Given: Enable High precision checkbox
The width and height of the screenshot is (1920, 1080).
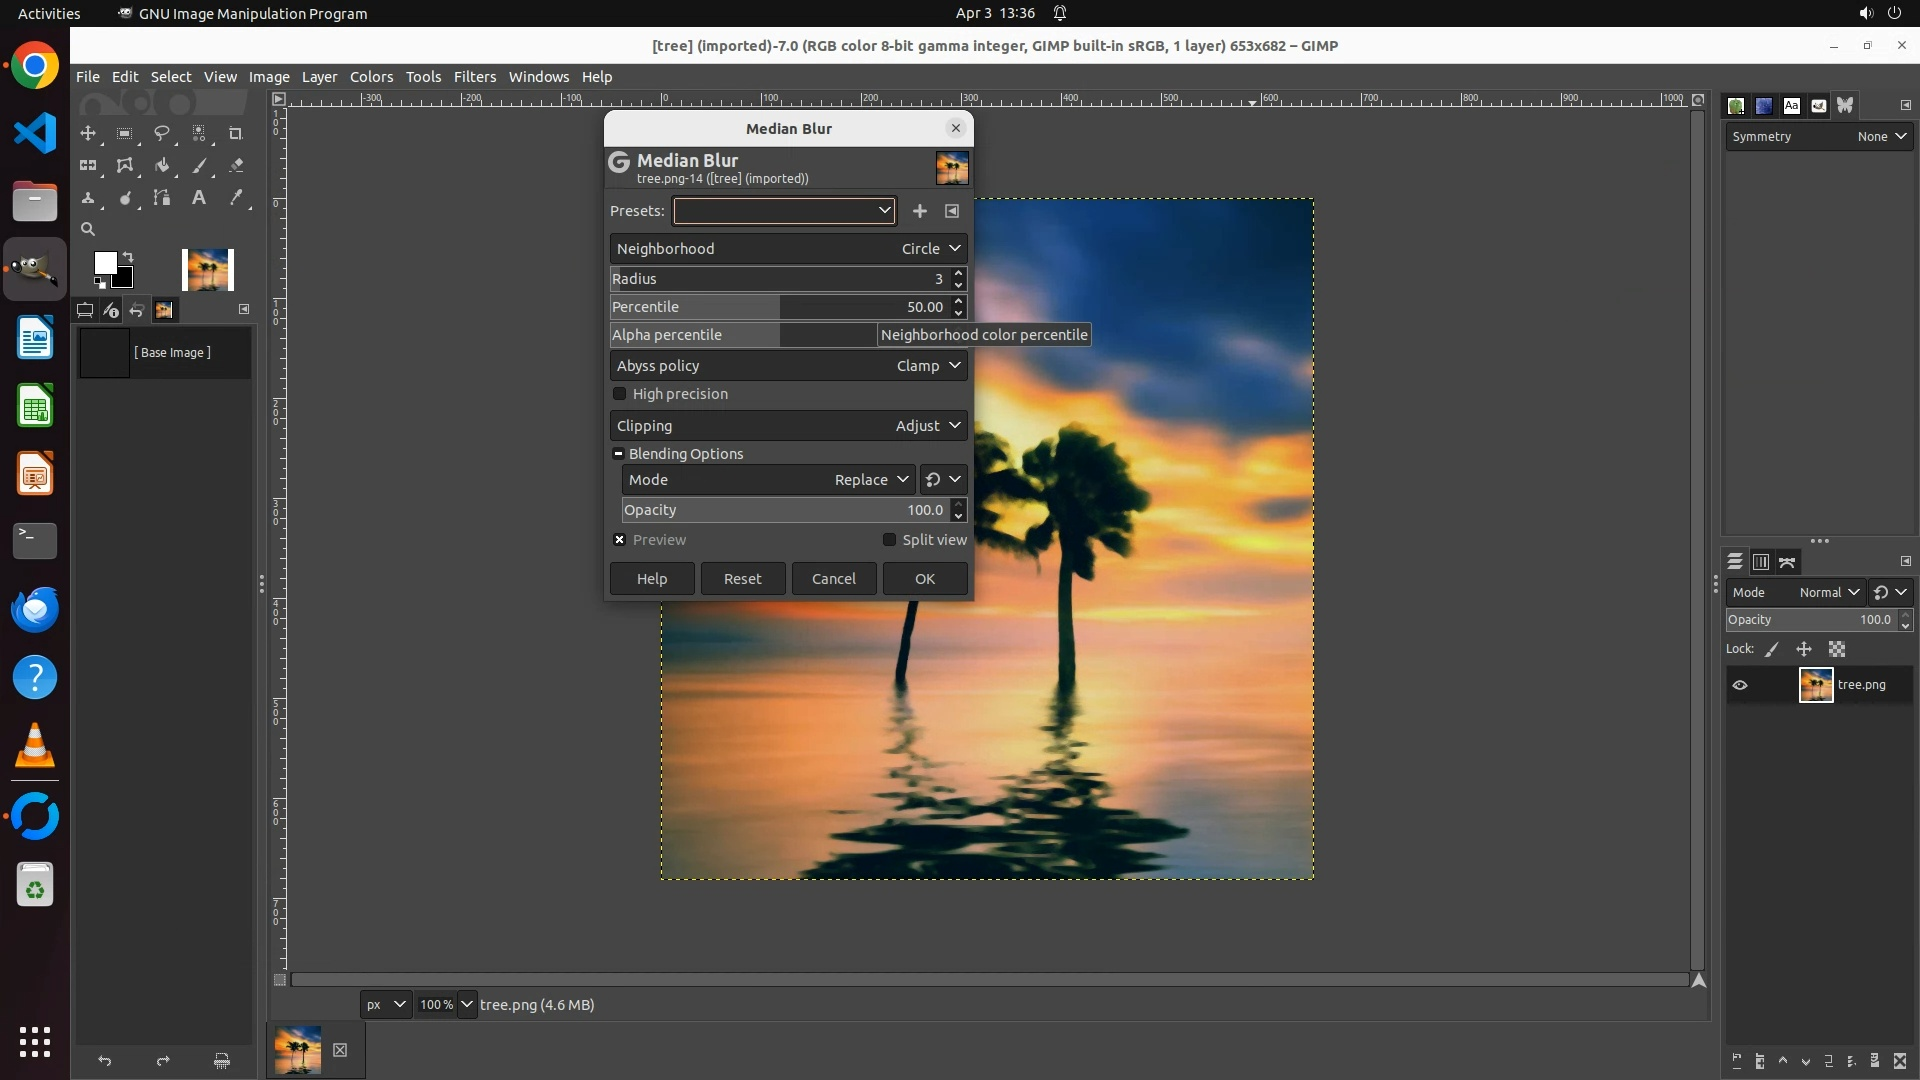Looking at the screenshot, I should pyautogui.click(x=620, y=394).
